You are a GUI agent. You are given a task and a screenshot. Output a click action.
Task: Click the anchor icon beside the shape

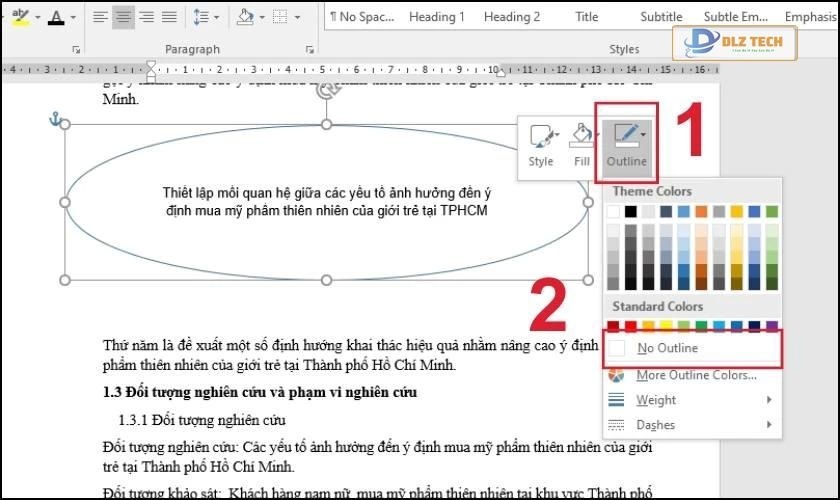pos(55,120)
